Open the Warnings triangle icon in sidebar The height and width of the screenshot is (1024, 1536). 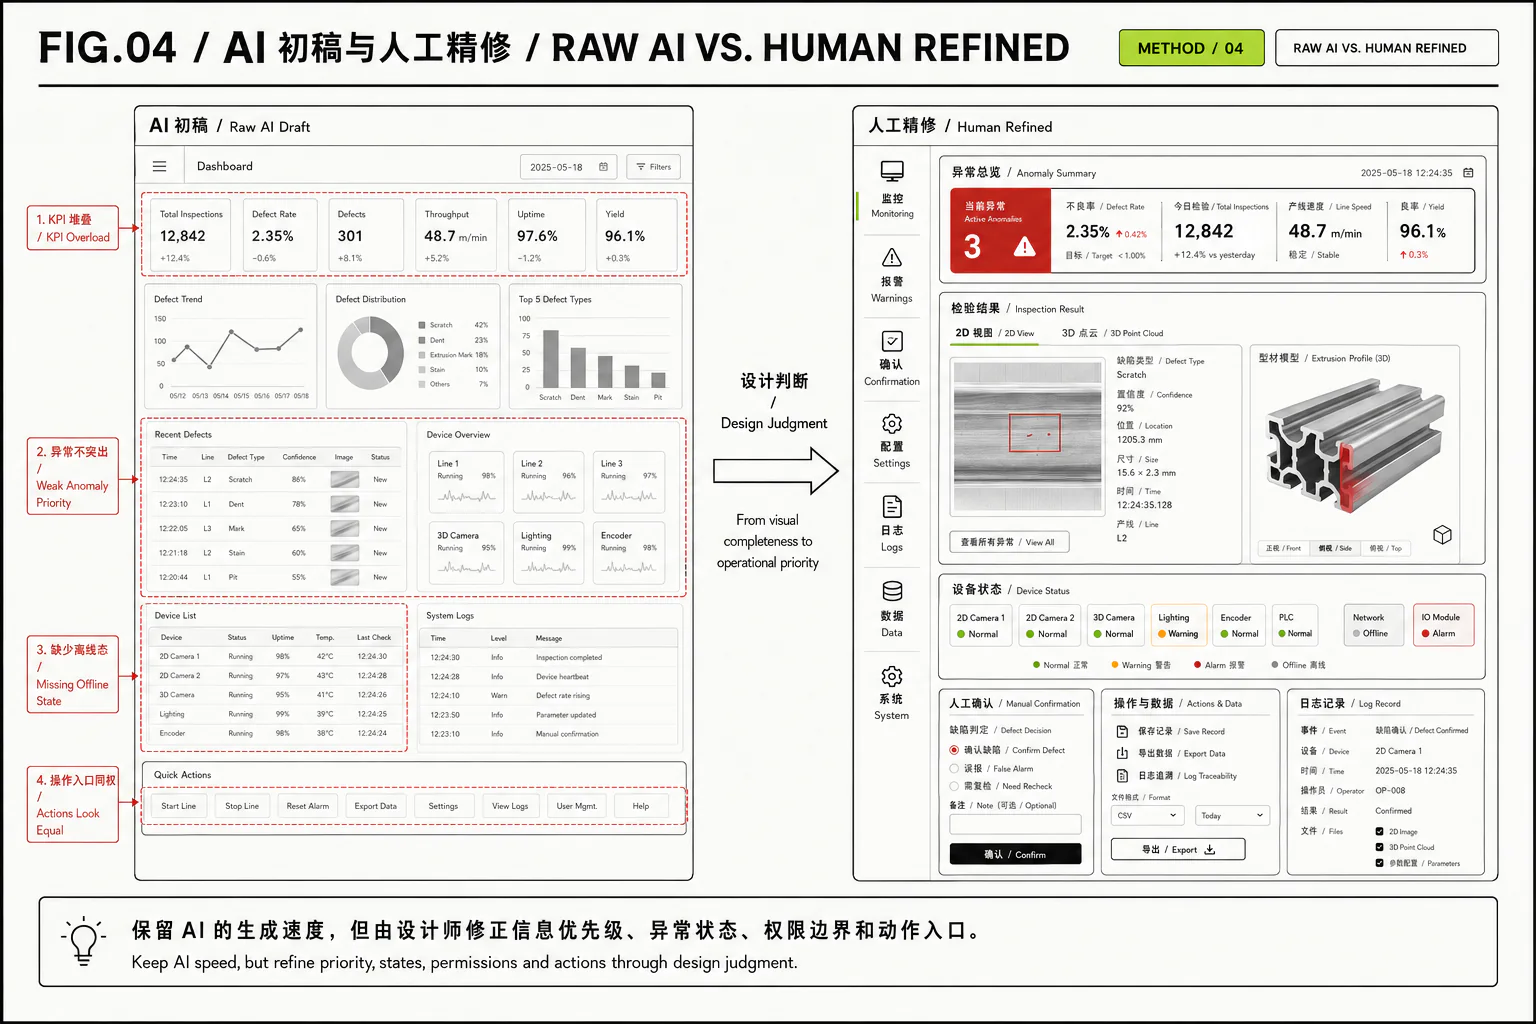pos(892,258)
